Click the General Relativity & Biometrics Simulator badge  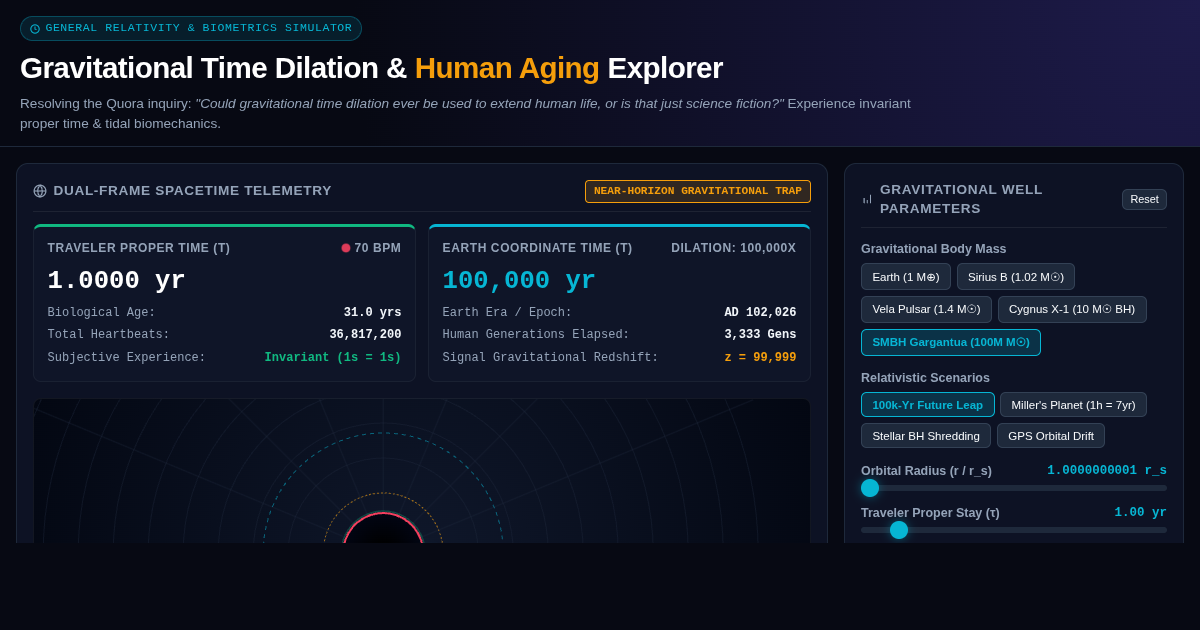click(x=191, y=28)
